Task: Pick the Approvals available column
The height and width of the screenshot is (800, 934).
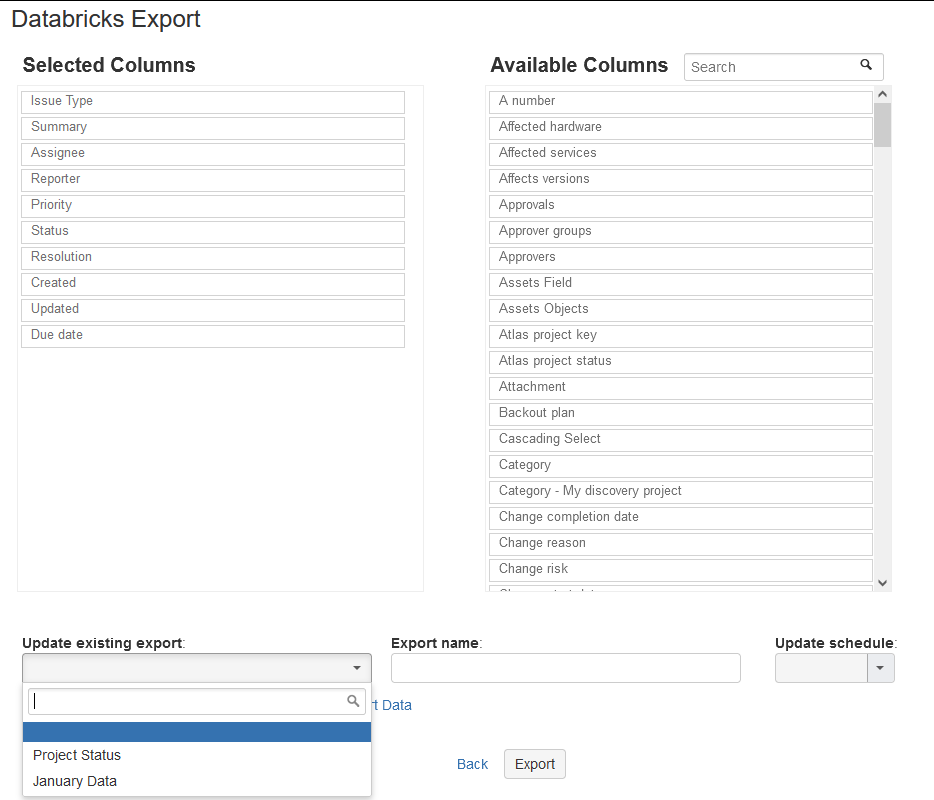Action: [x=681, y=206]
